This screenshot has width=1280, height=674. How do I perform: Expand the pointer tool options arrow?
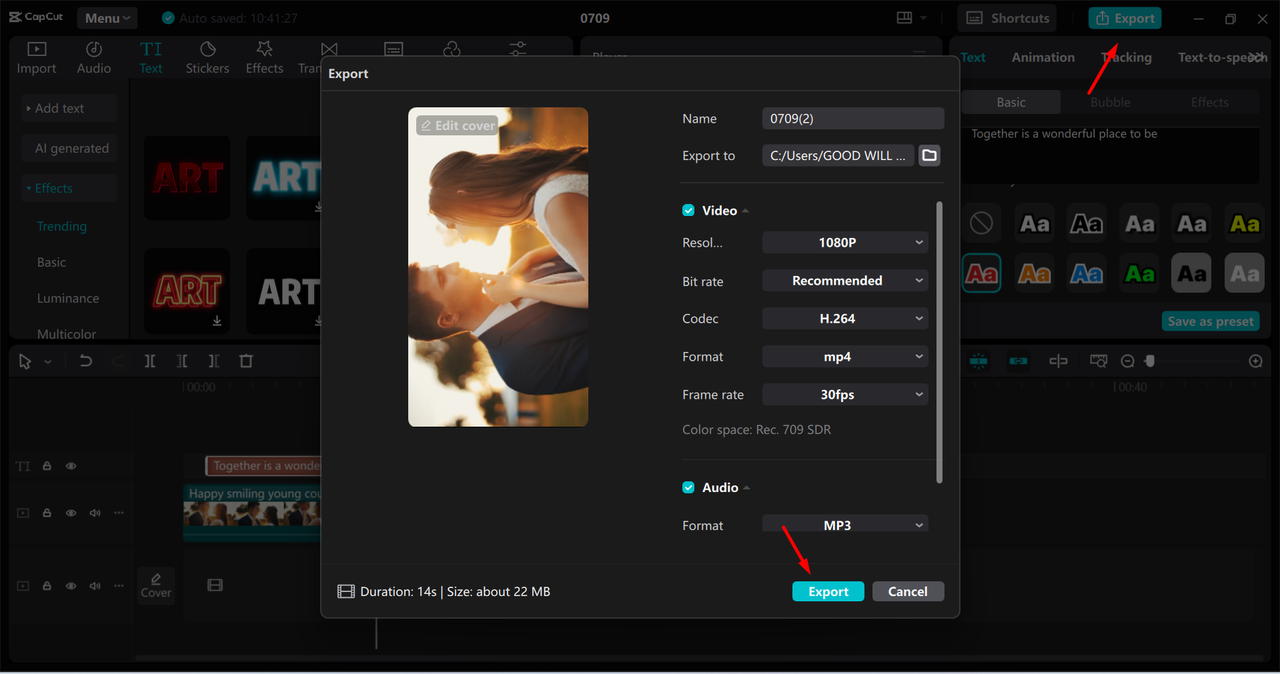[x=48, y=362]
